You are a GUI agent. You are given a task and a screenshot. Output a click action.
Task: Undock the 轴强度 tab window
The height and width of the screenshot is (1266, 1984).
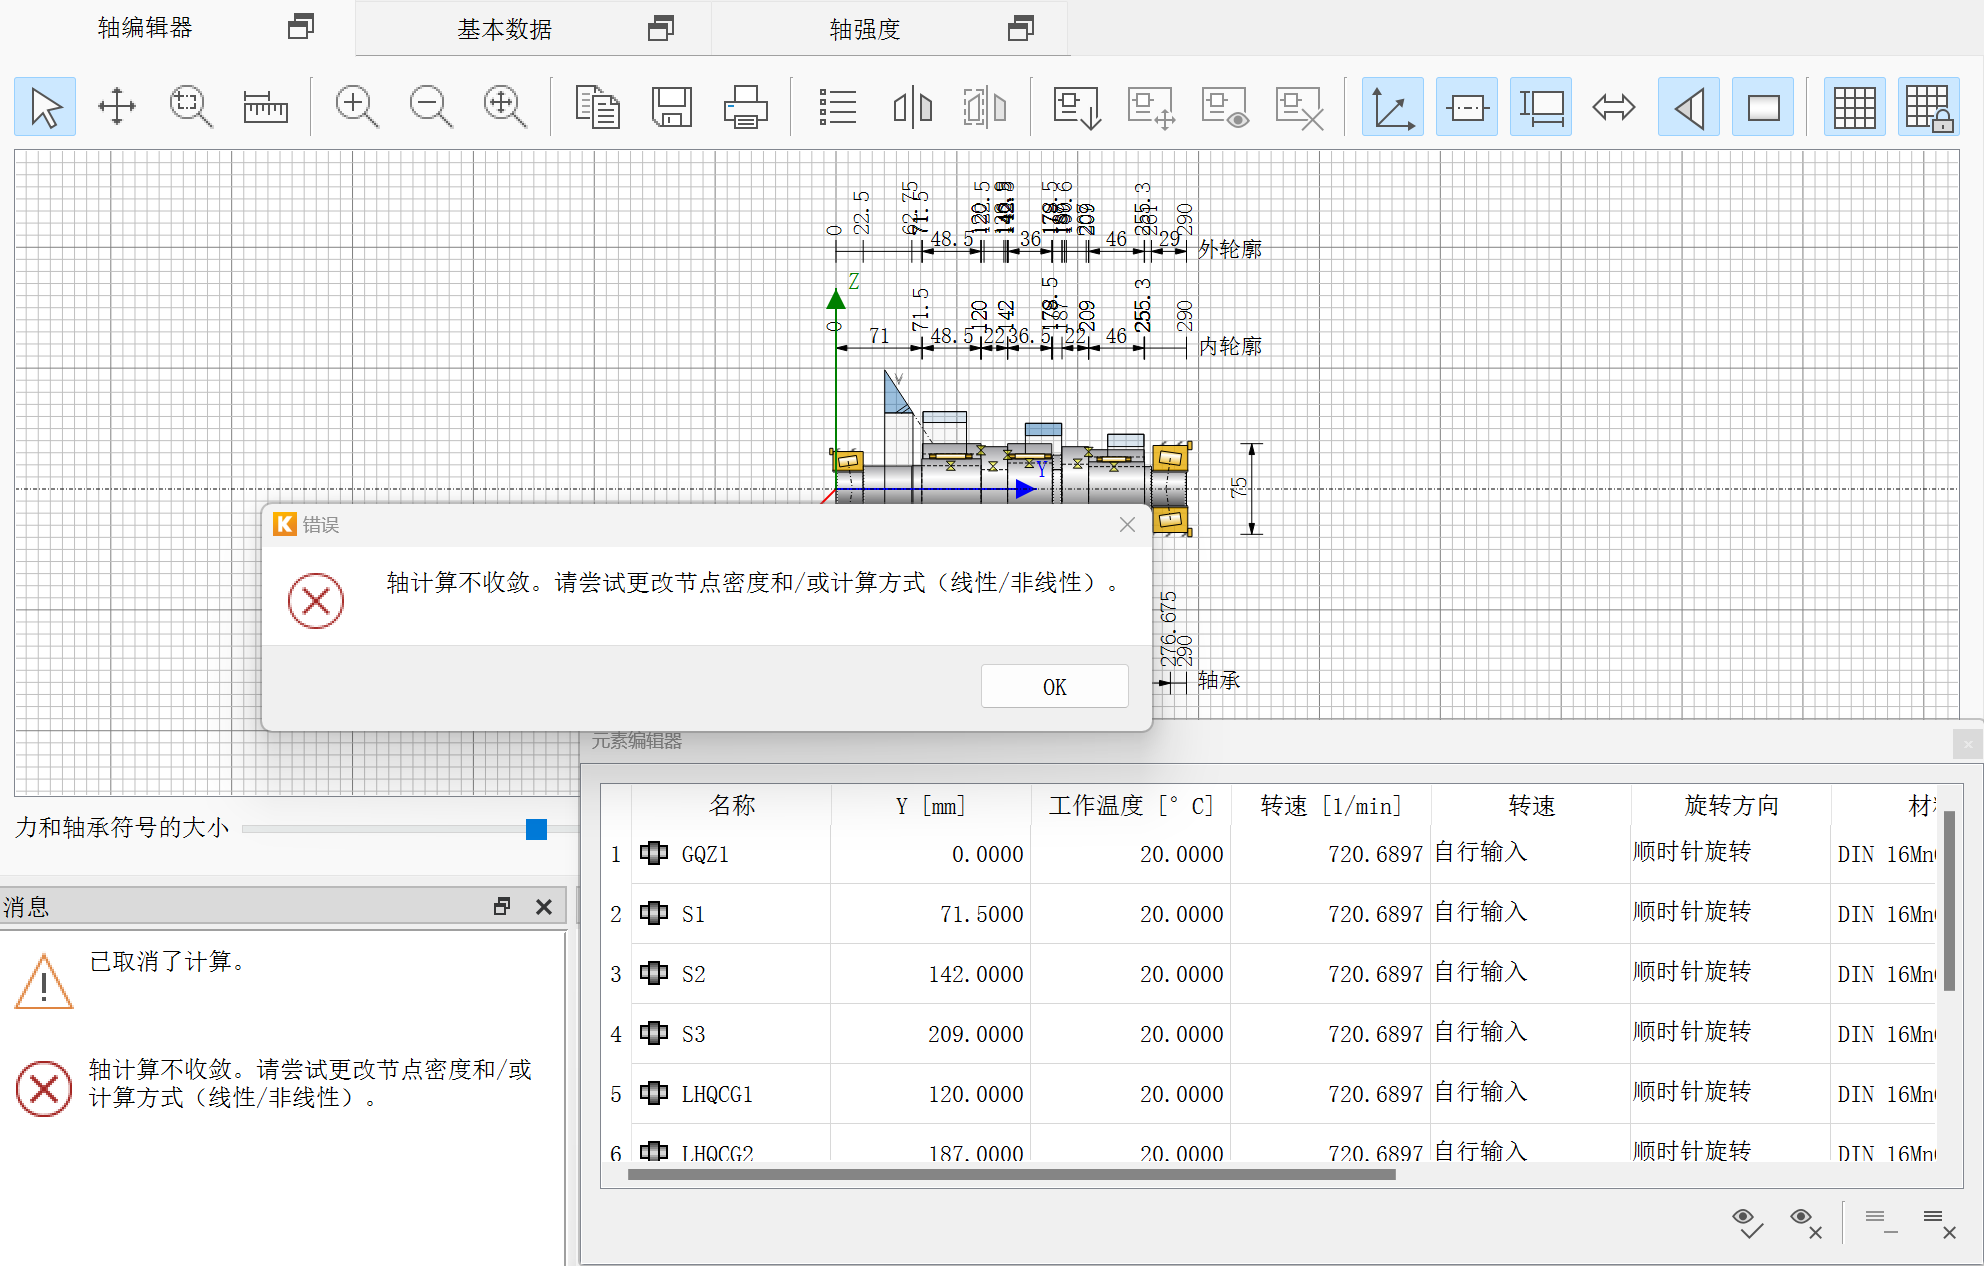[1021, 28]
